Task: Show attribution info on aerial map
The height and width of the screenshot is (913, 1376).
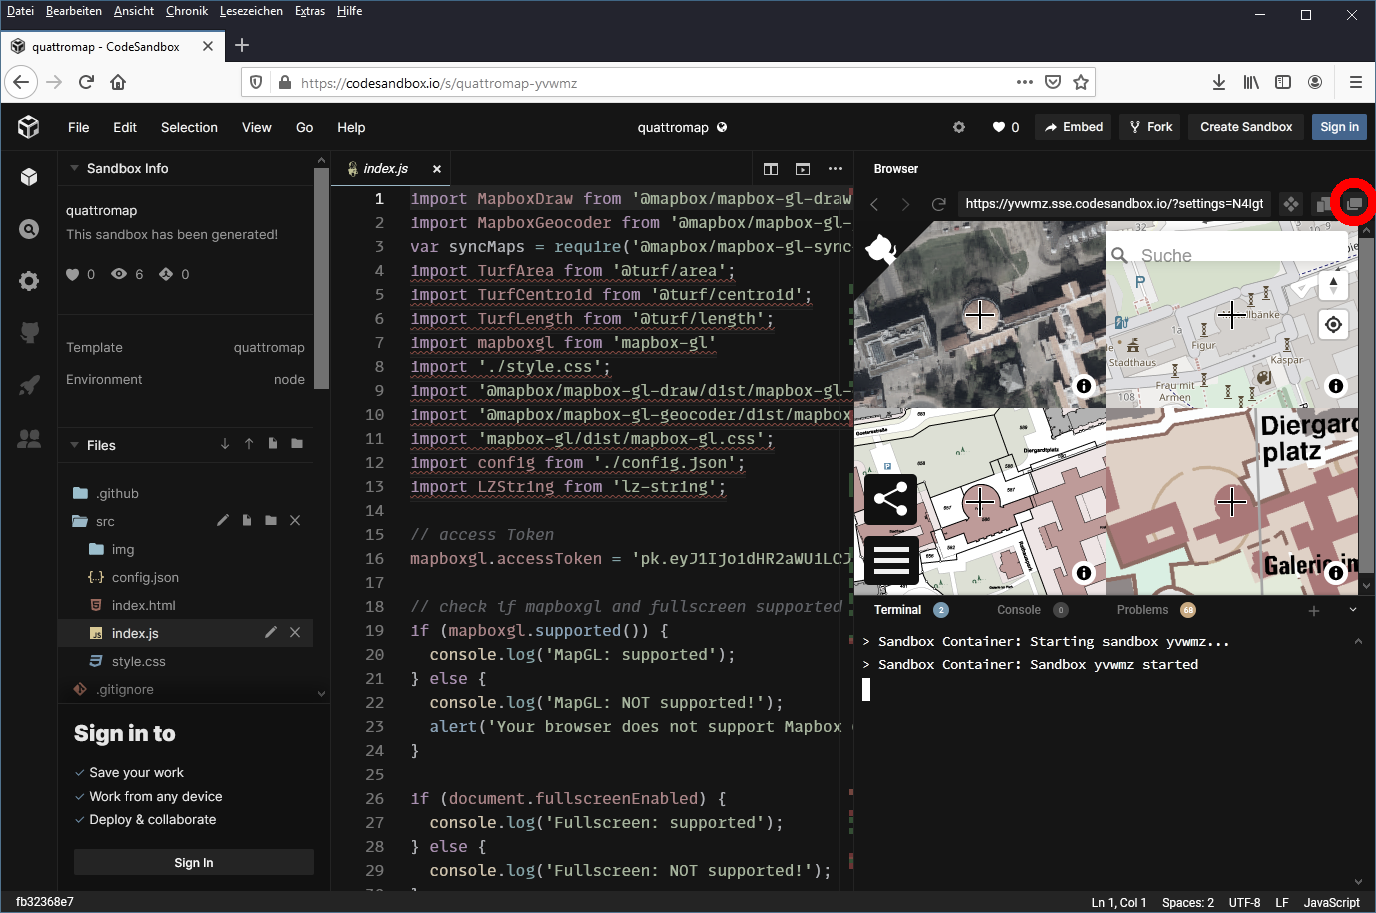Action: (1083, 386)
